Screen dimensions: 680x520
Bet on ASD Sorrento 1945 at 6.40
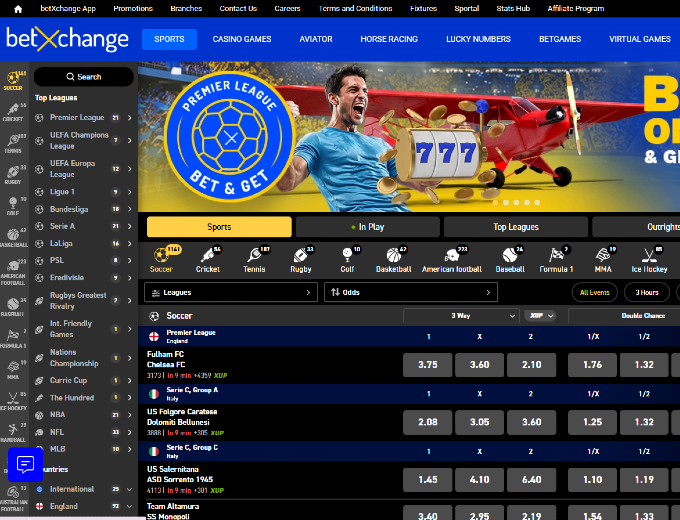tap(532, 480)
